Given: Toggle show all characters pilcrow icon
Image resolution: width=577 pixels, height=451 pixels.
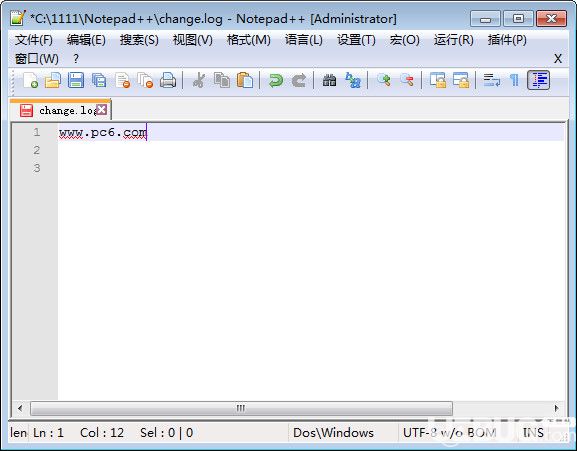Looking at the screenshot, I should click(x=514, y=80).
